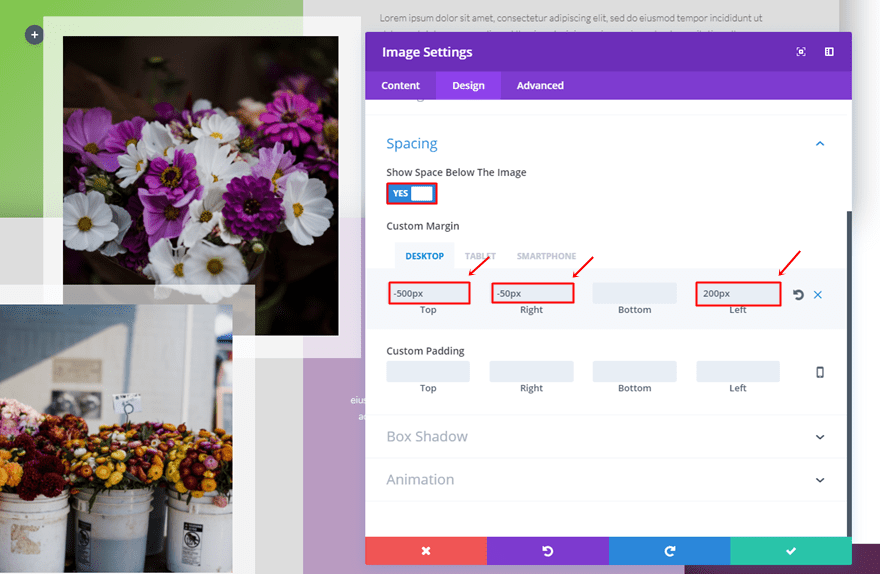880x574 pixels.
Task: Discard changes with red X button
Action: pos(425,551)
